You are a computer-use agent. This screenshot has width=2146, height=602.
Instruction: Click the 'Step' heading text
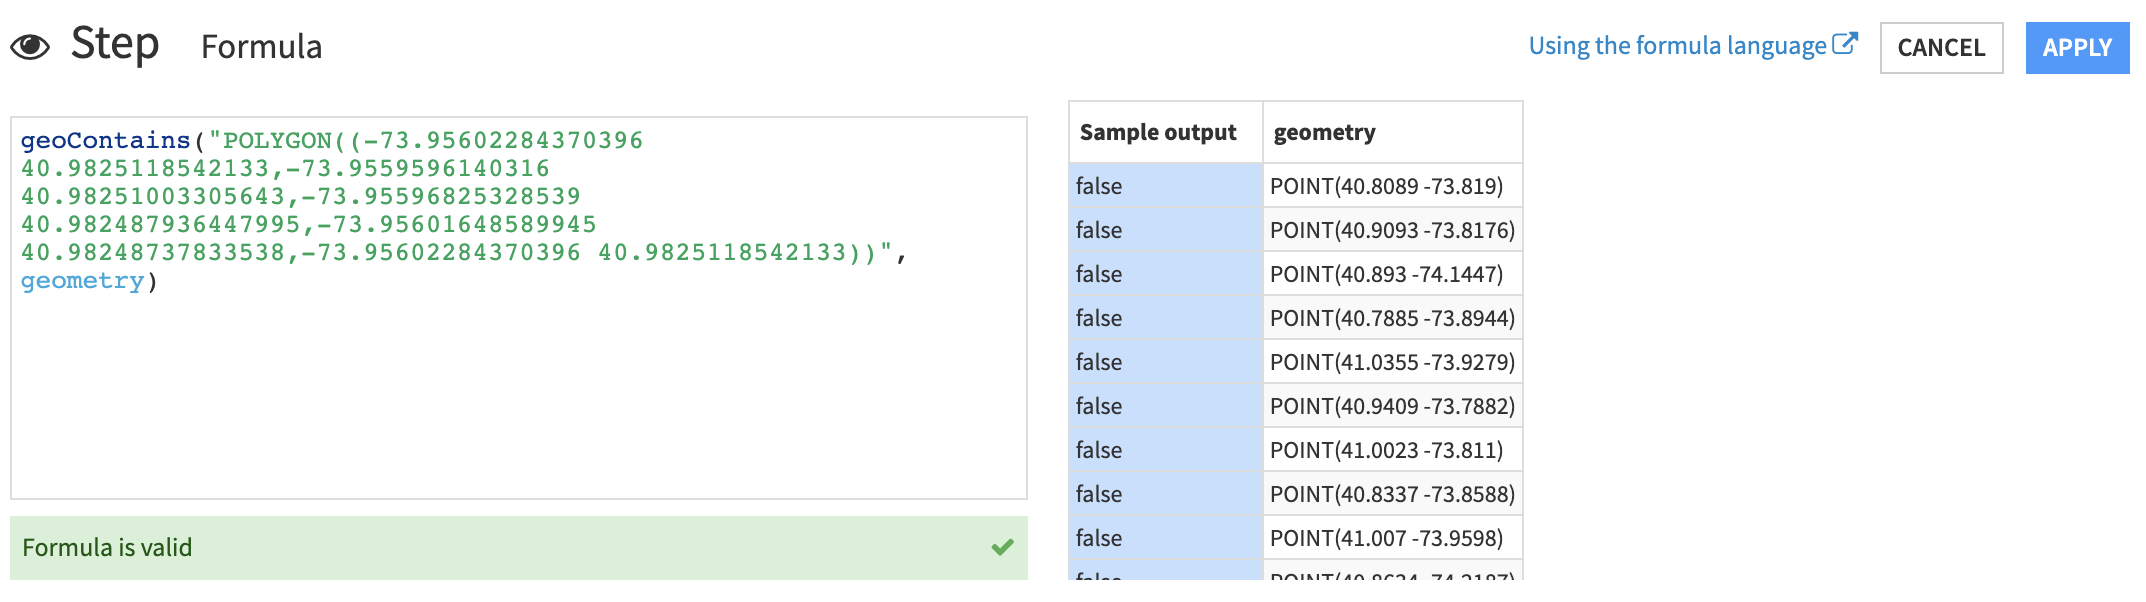tap(115, 45)
